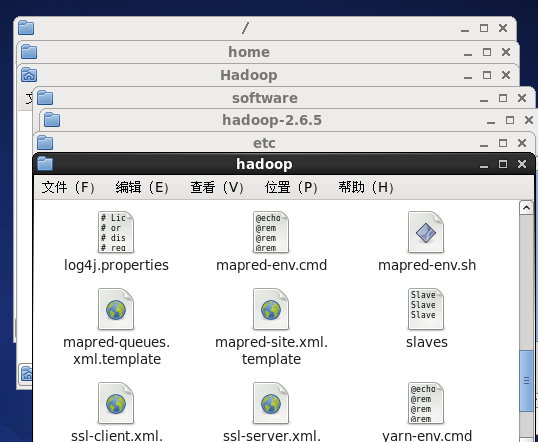Image resolution: width=538 pixels, height=442 pixels.
Task: Click the folder icon in hadoop window title bar
Action: point(45,163)
